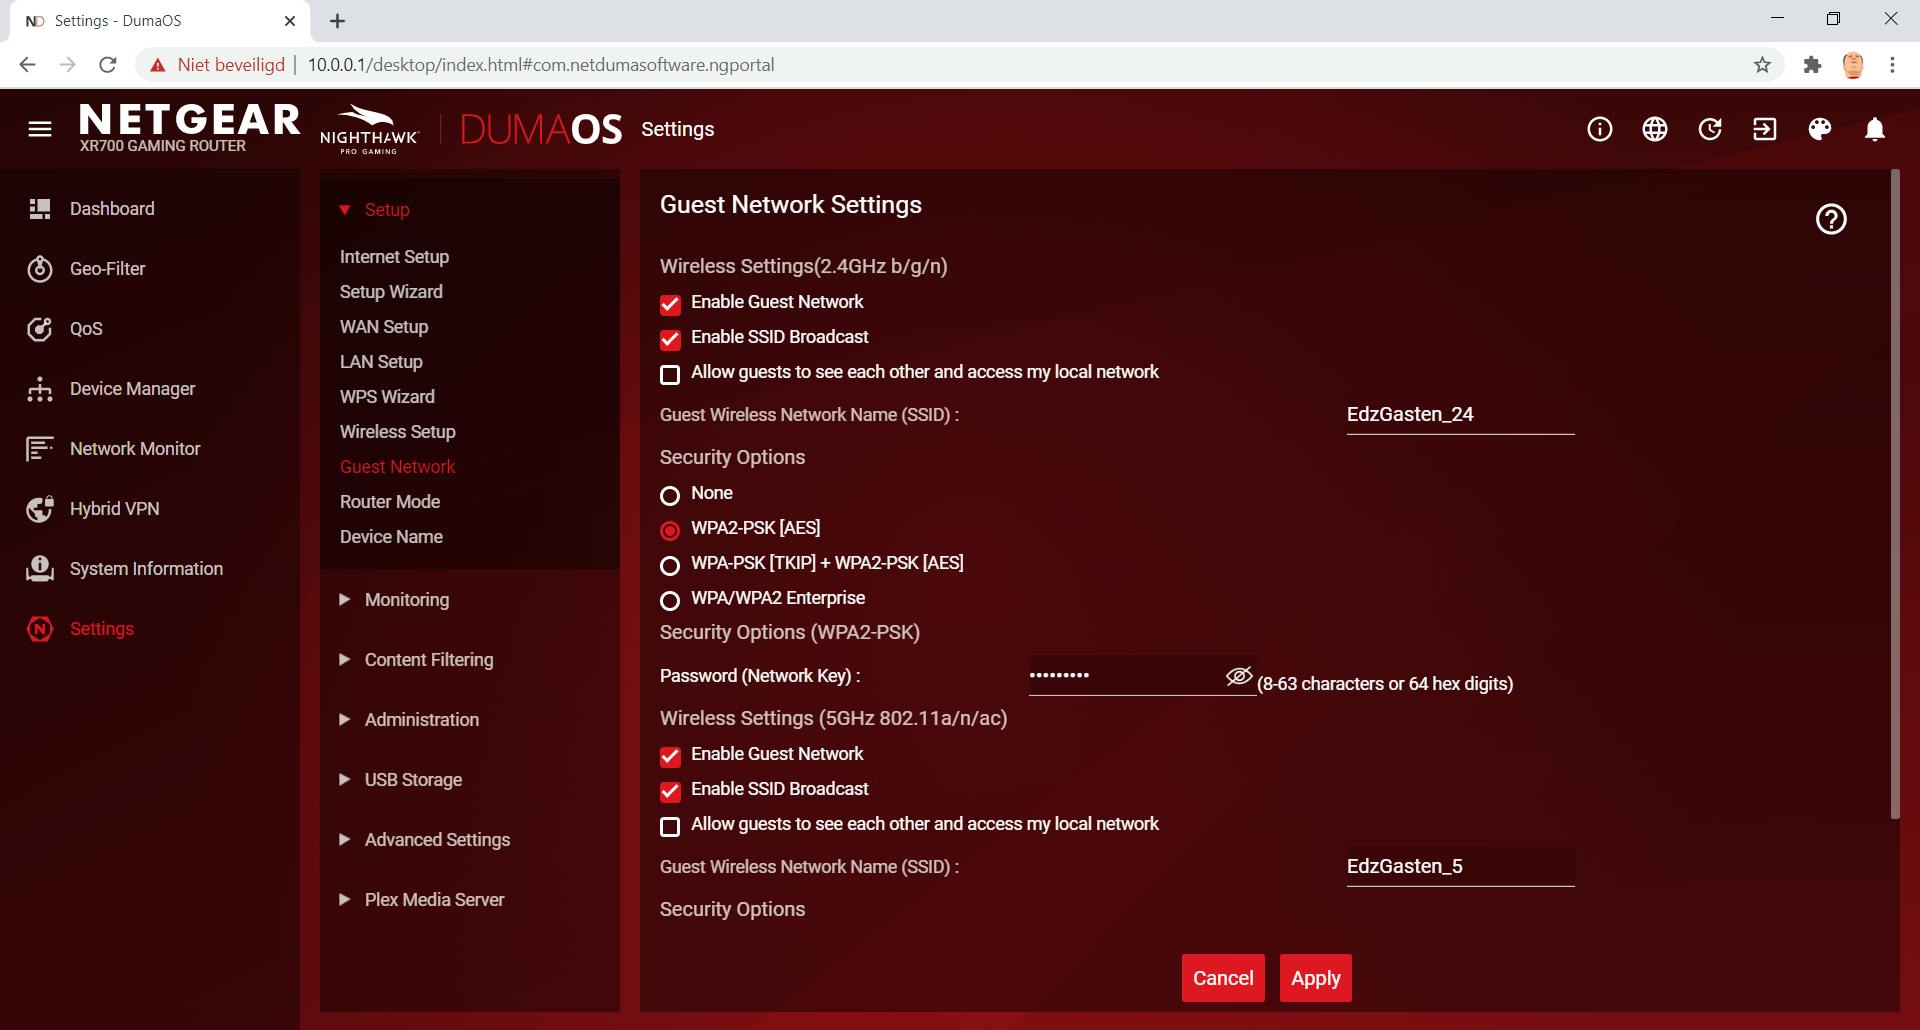
Task: Open the theme palette icon
Action: 1820,129
